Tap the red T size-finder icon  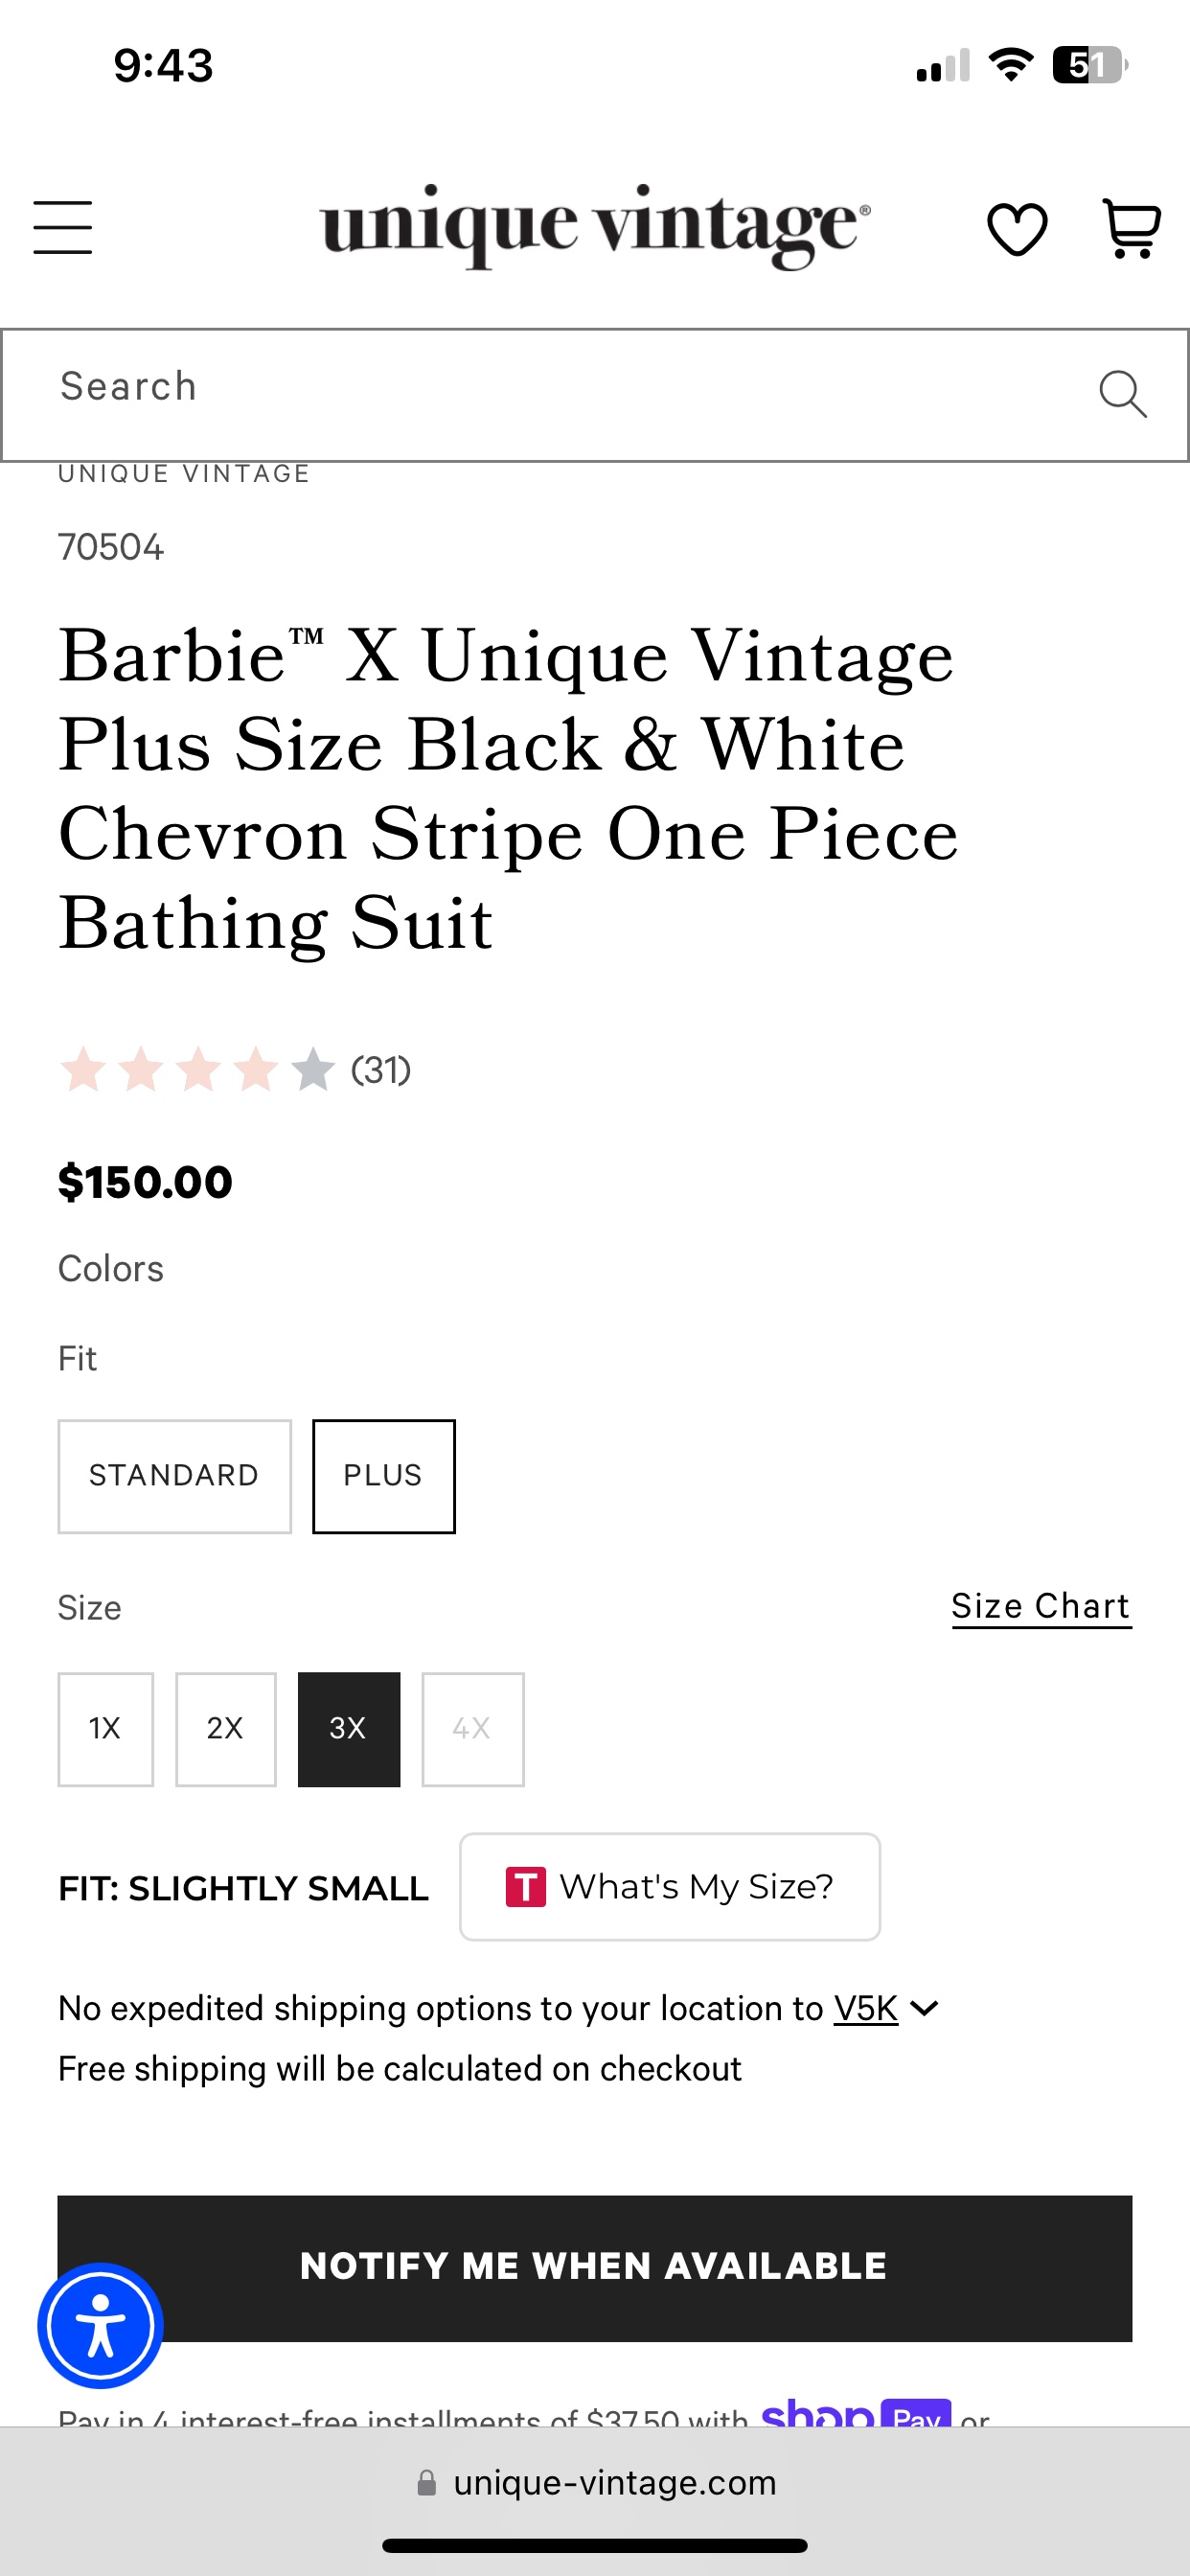point(526,1887)
